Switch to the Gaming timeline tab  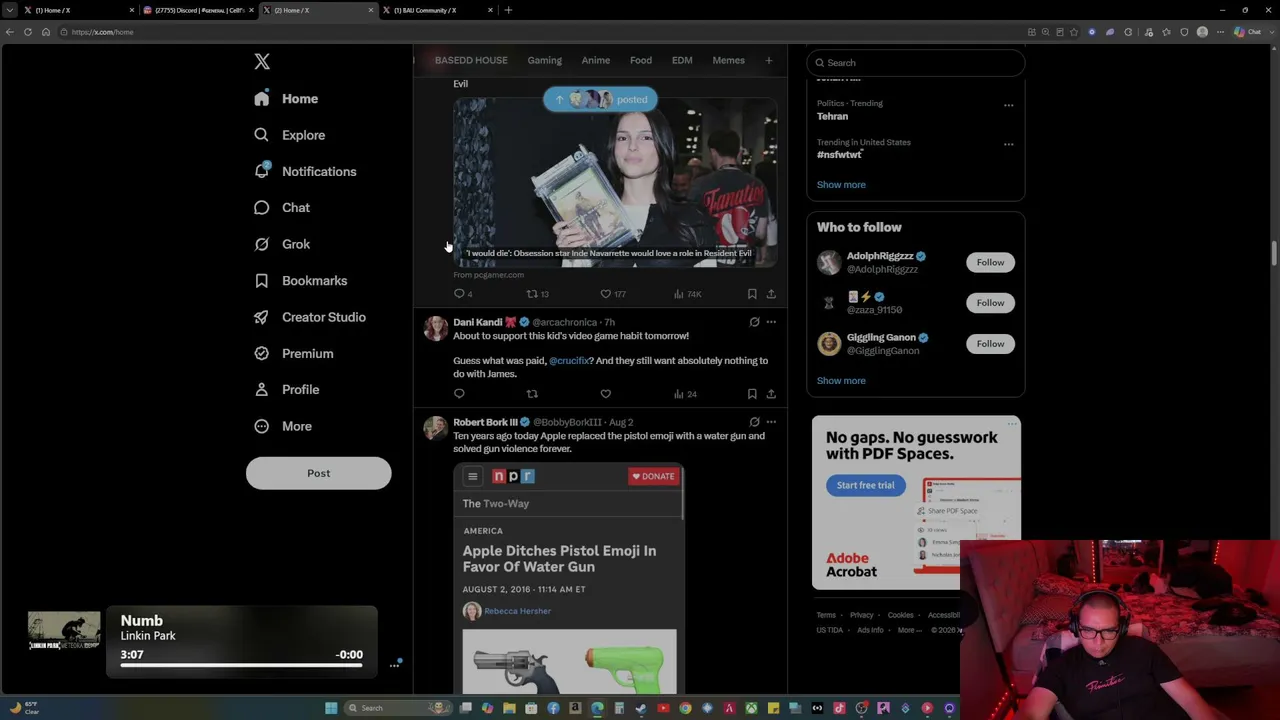(x=544, y=60)
